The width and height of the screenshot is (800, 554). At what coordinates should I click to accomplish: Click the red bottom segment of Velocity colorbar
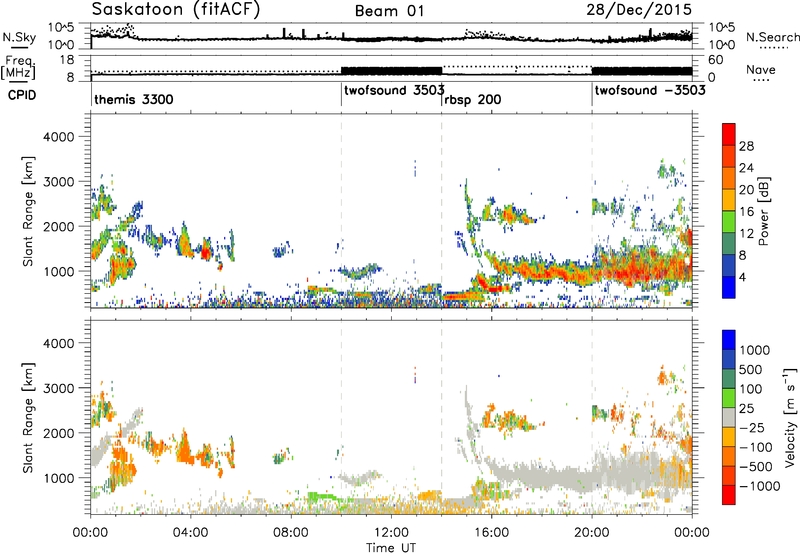(x=729, y=494)
